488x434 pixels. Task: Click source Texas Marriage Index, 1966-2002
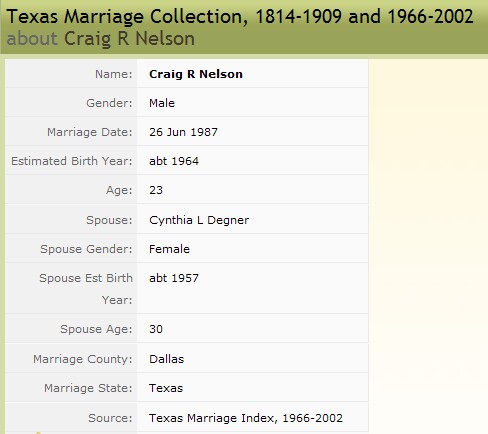click(x=246, y=418)
